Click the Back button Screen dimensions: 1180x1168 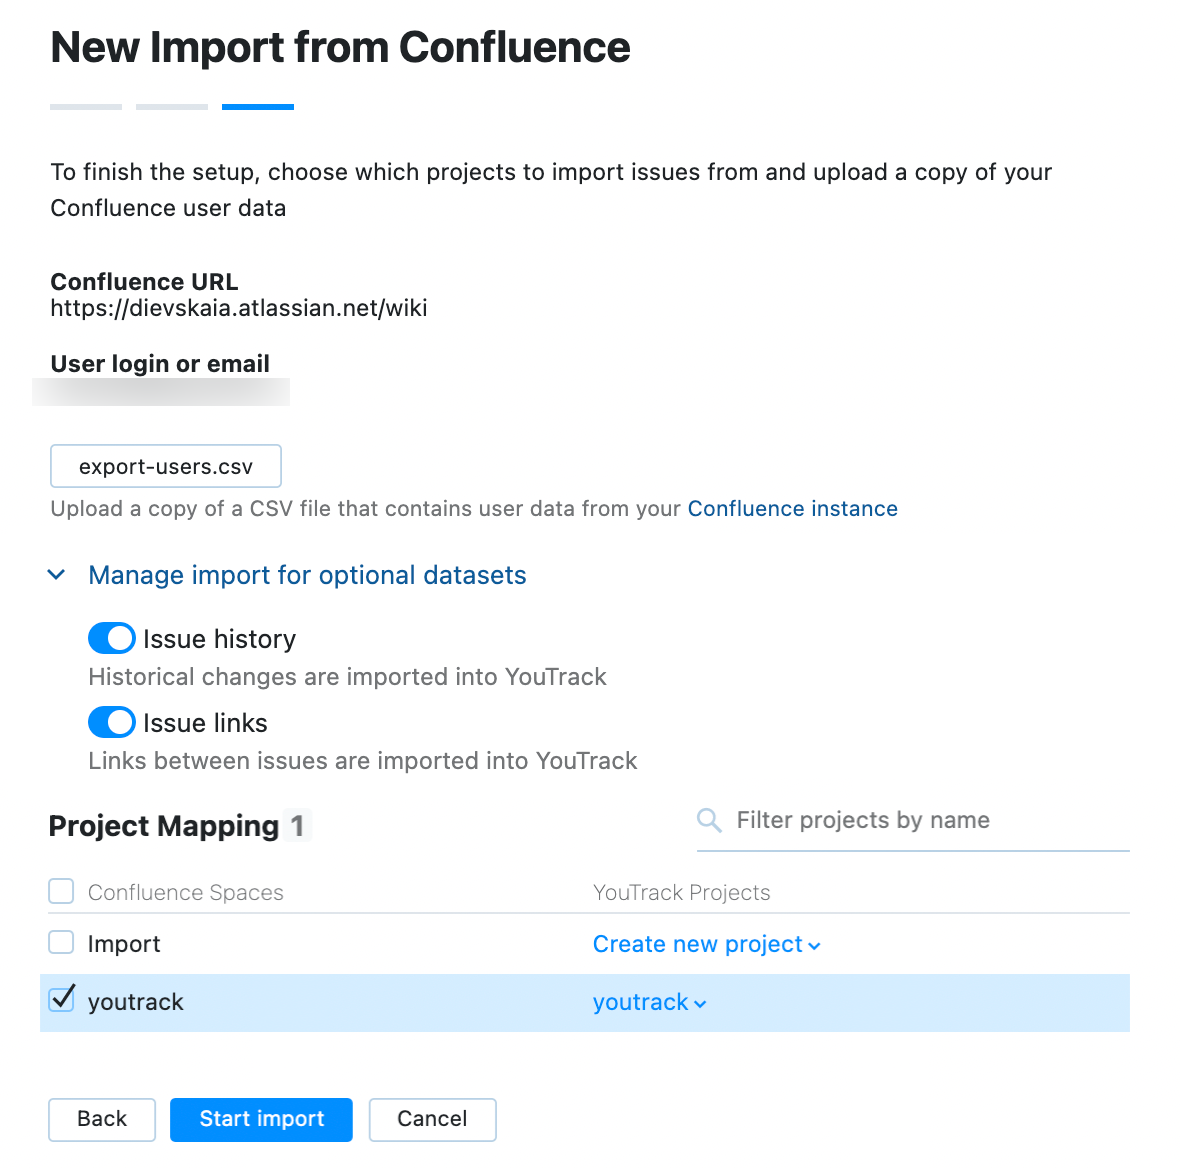tap(101, 1119)
